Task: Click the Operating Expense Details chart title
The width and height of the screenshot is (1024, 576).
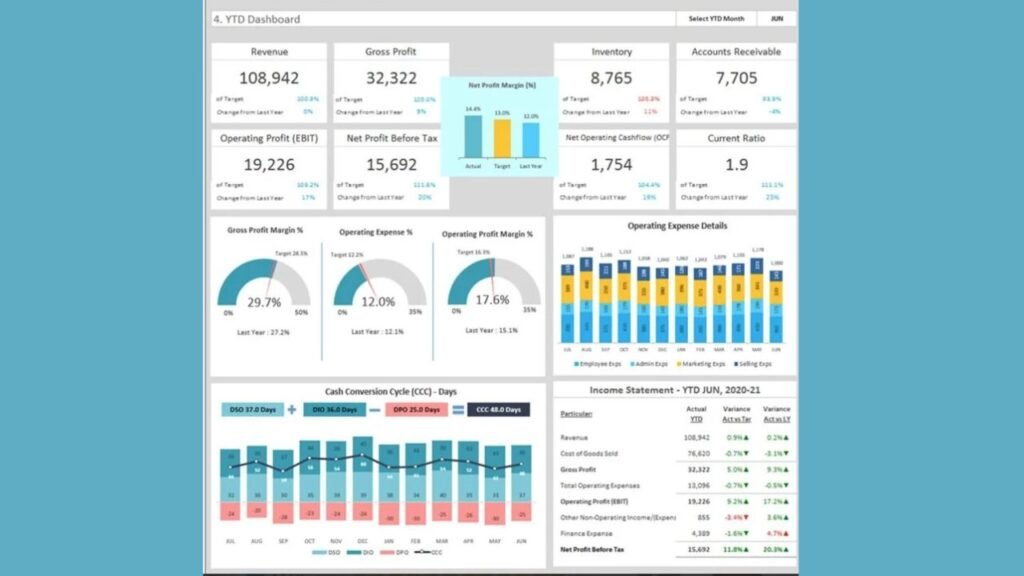Action: (677, 226)
